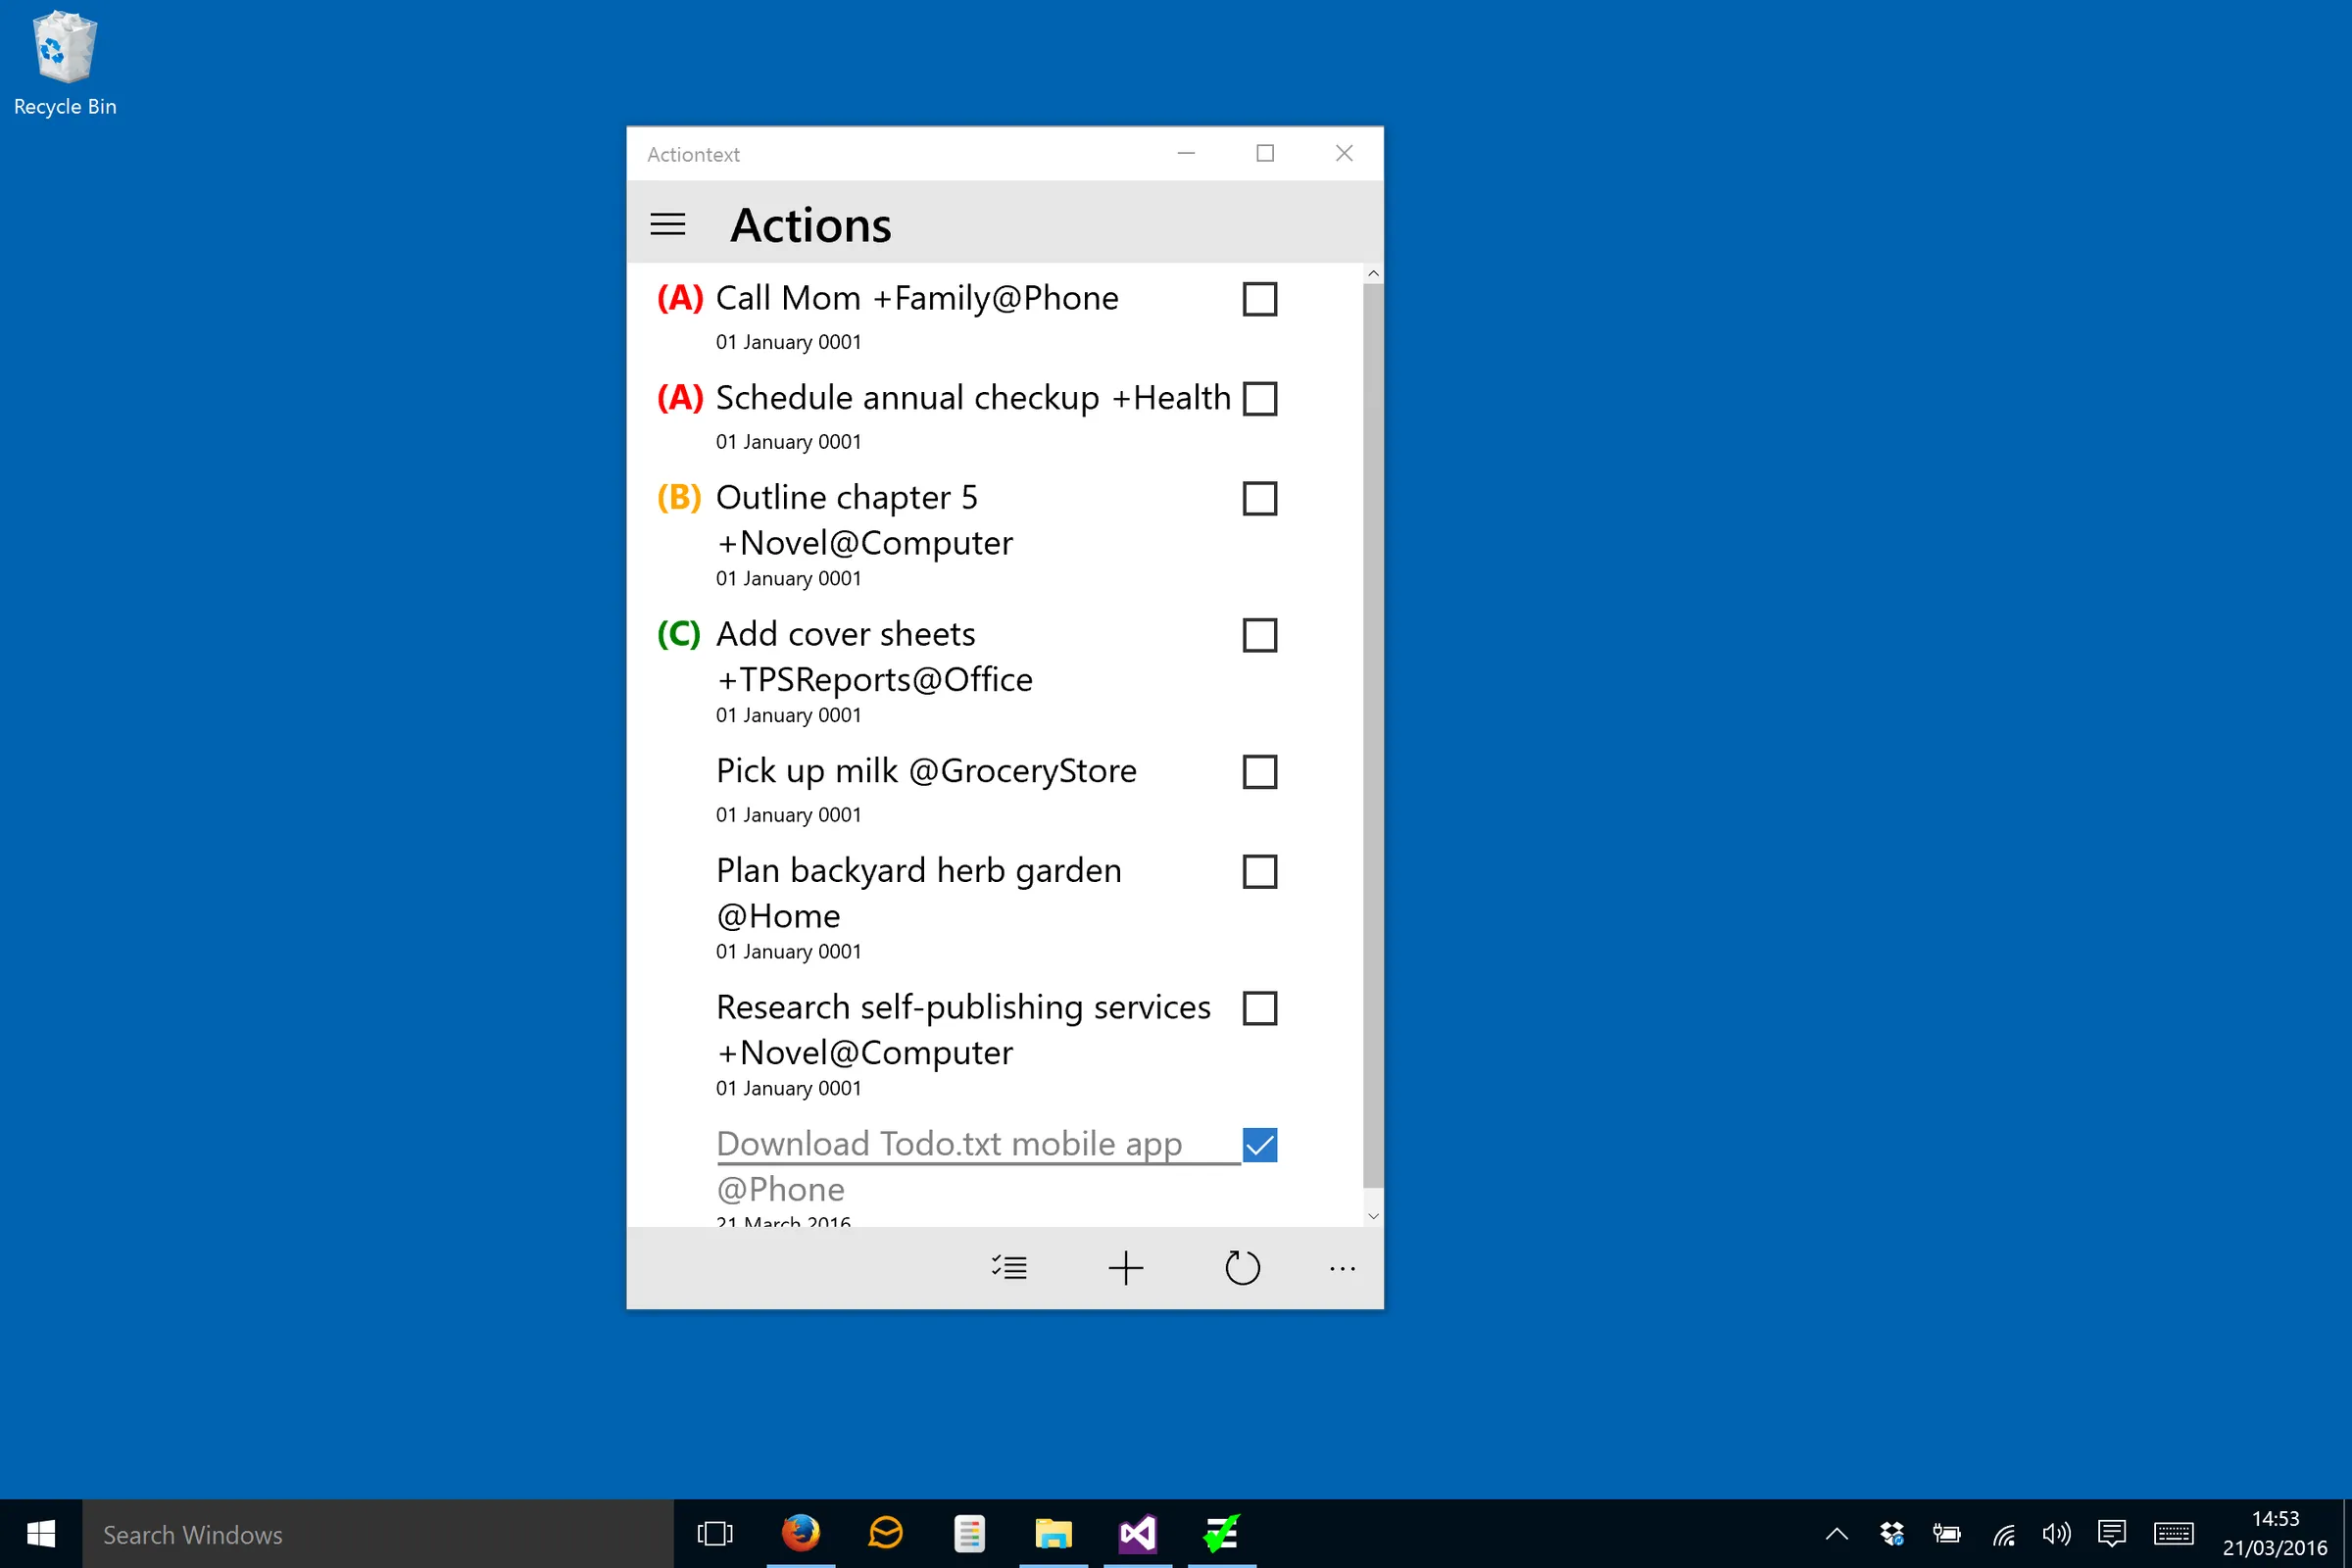Expand hidden icons in the system tray
The width and height of the screenshot is (2352, 1568).
click(x=1836, y=1533)
